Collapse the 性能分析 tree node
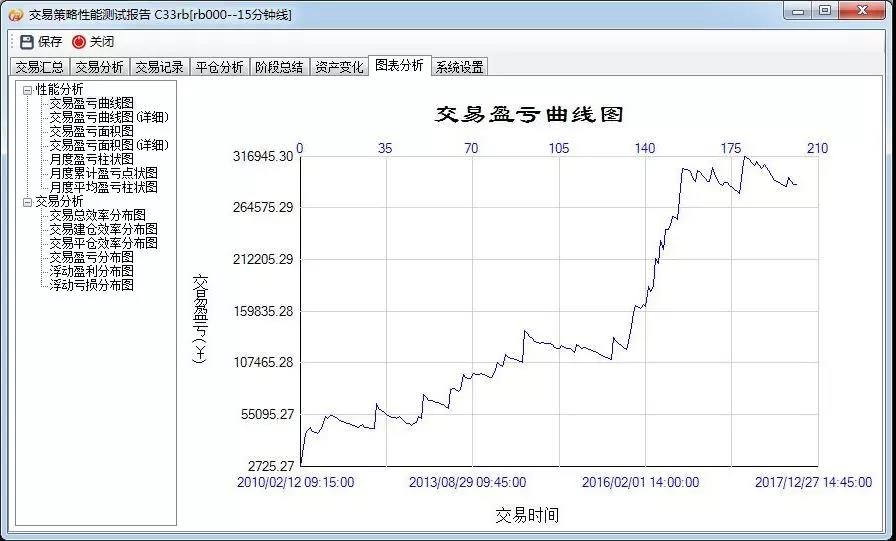896x541 pixels. 27,90
